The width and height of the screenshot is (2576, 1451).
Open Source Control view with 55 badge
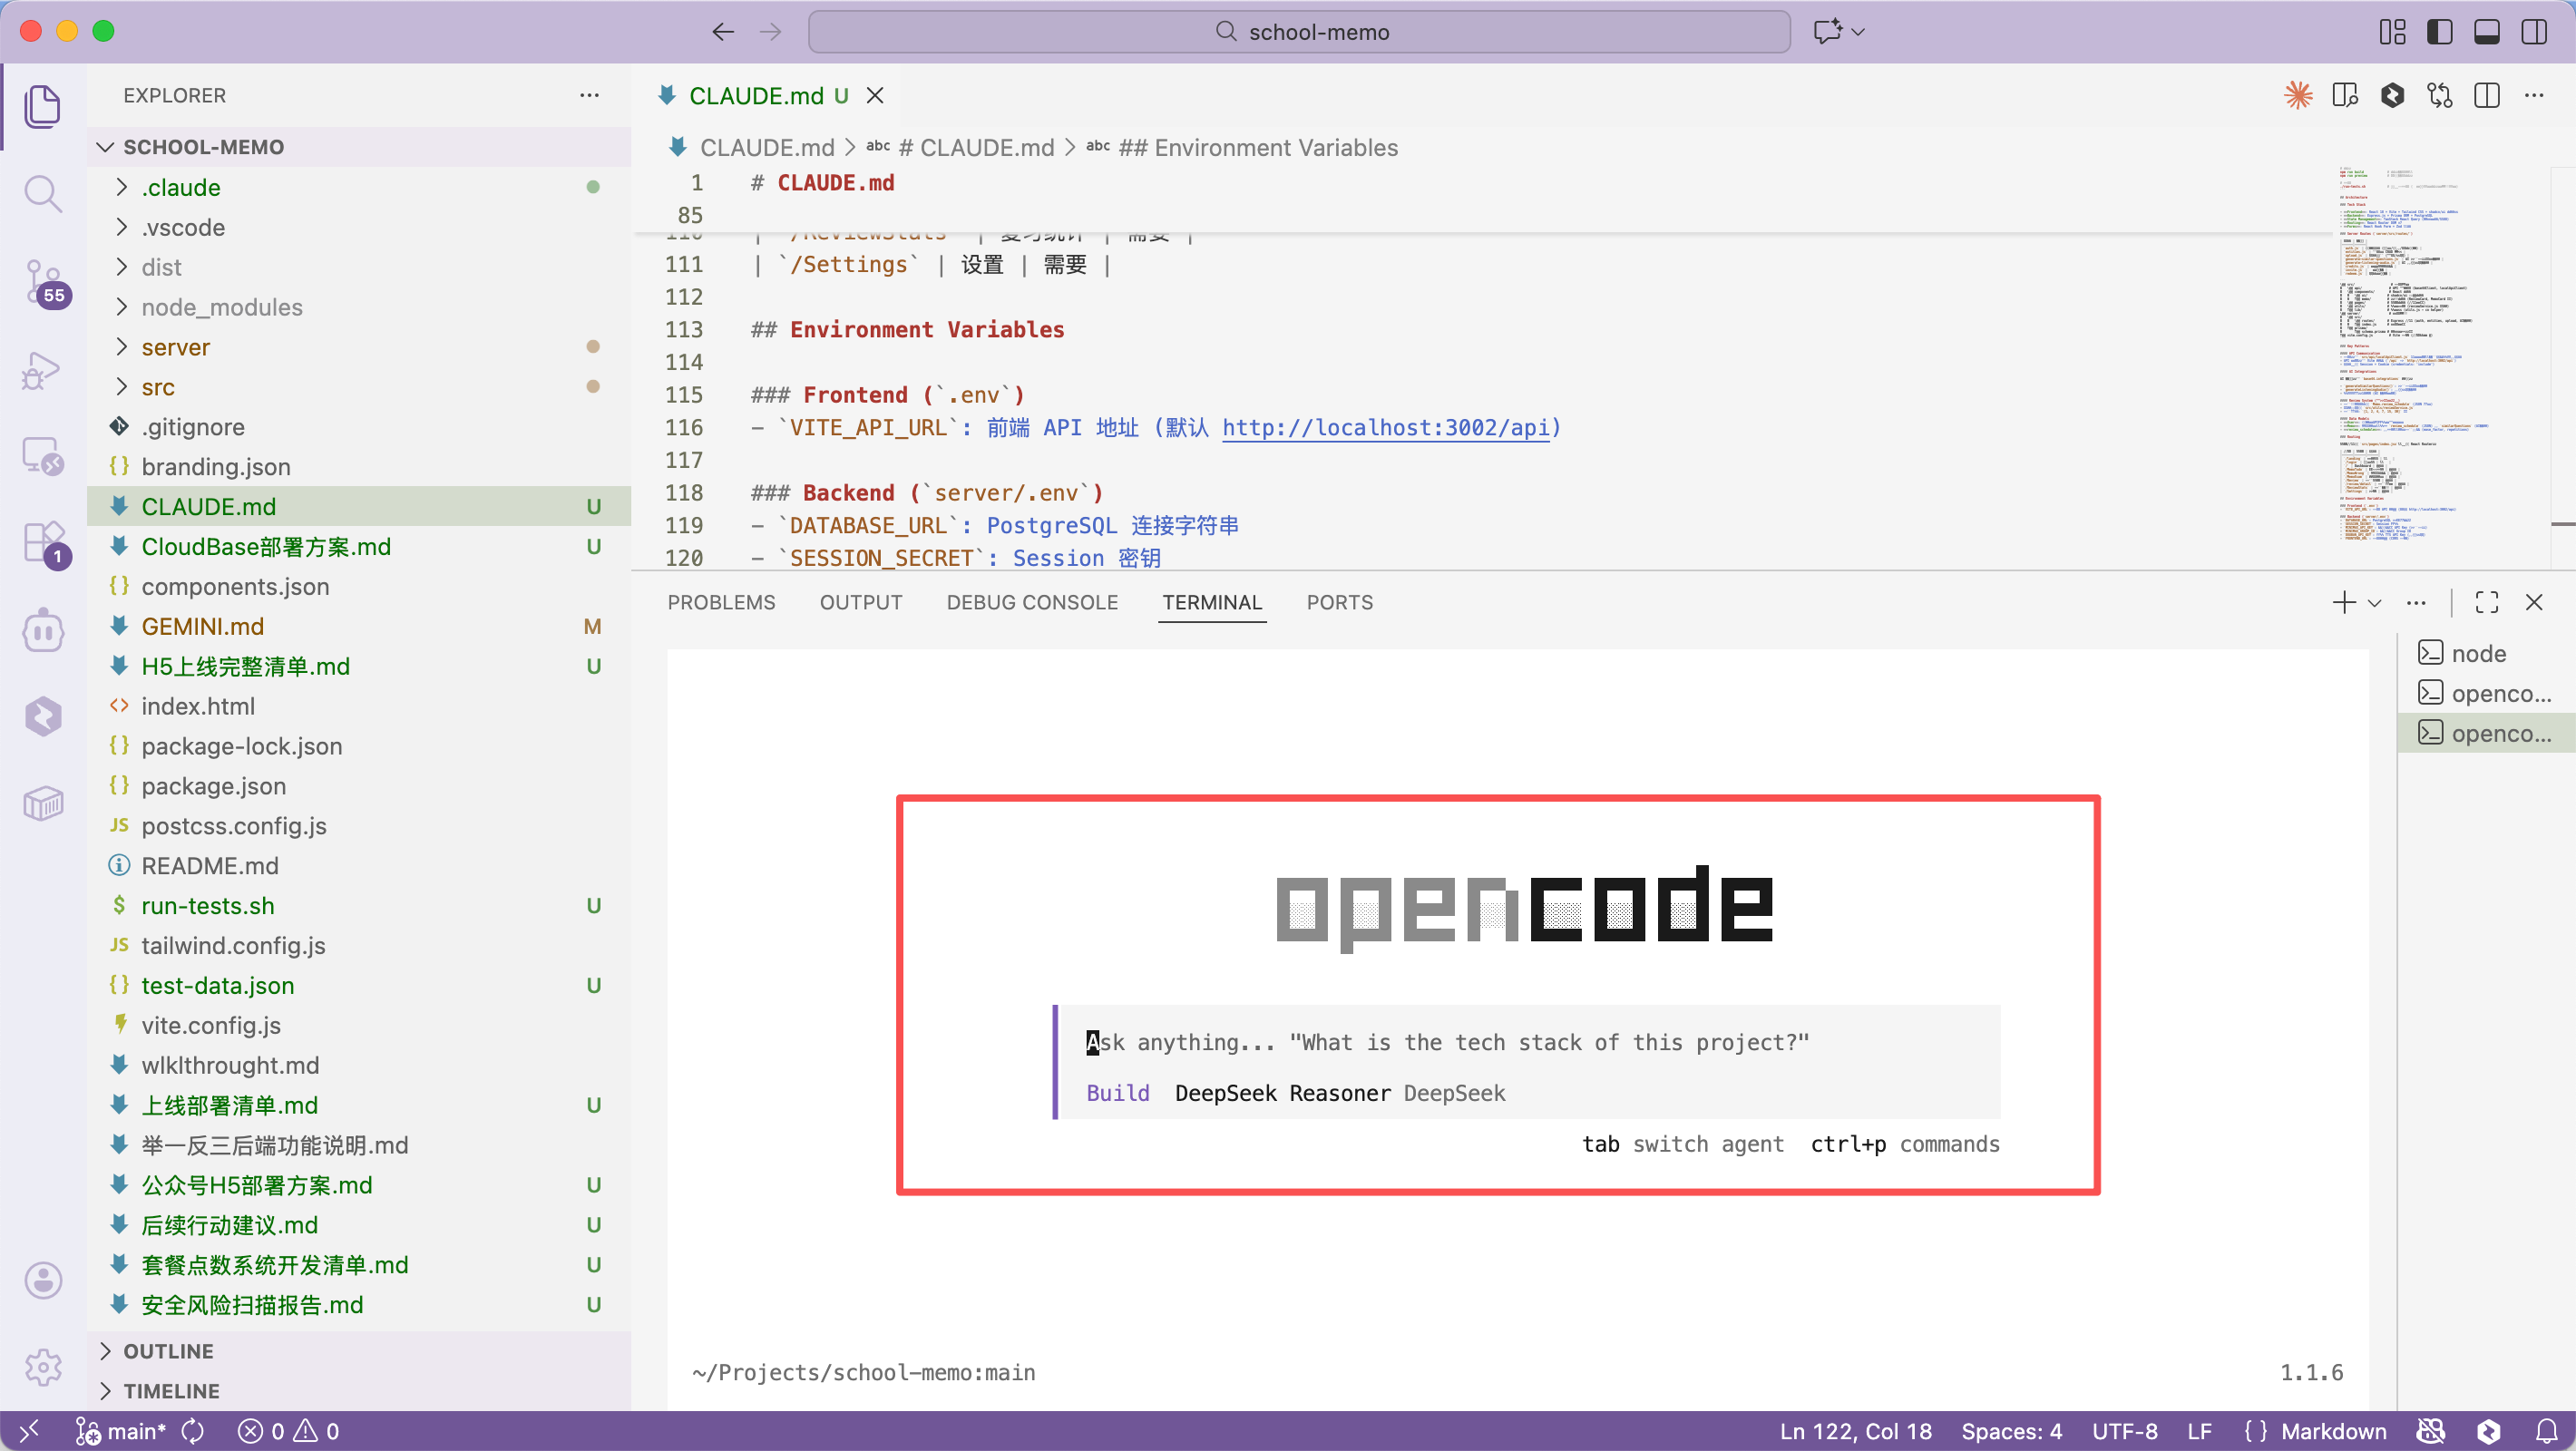pyautogui.click(x=43, y=281)
